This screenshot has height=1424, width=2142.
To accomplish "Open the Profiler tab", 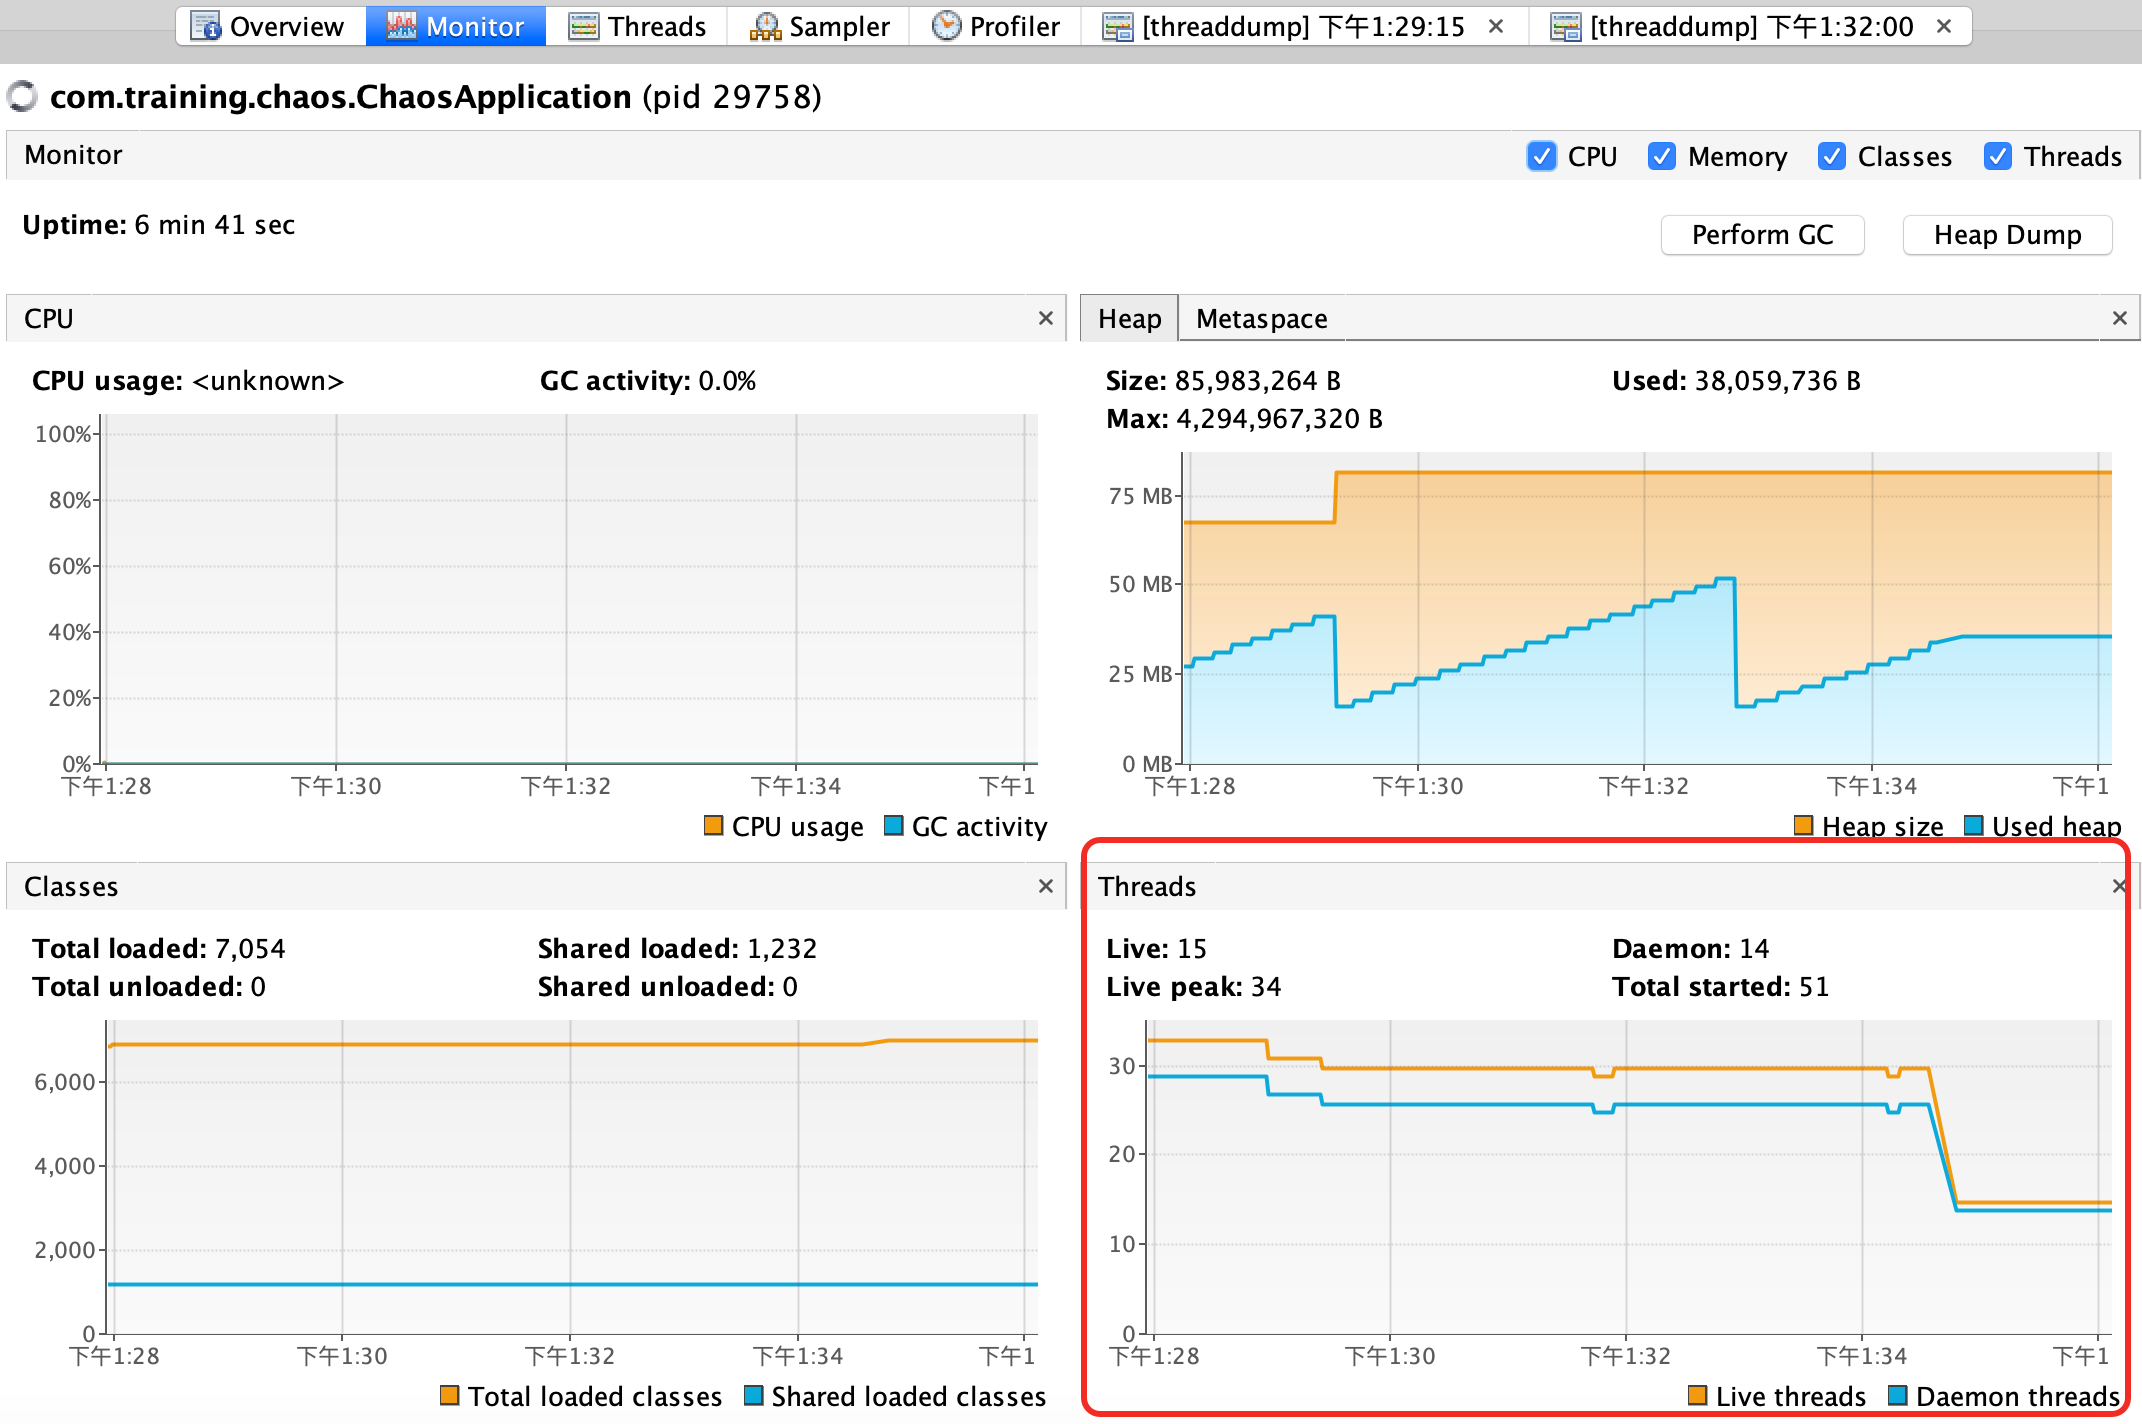I will (995, 26).
